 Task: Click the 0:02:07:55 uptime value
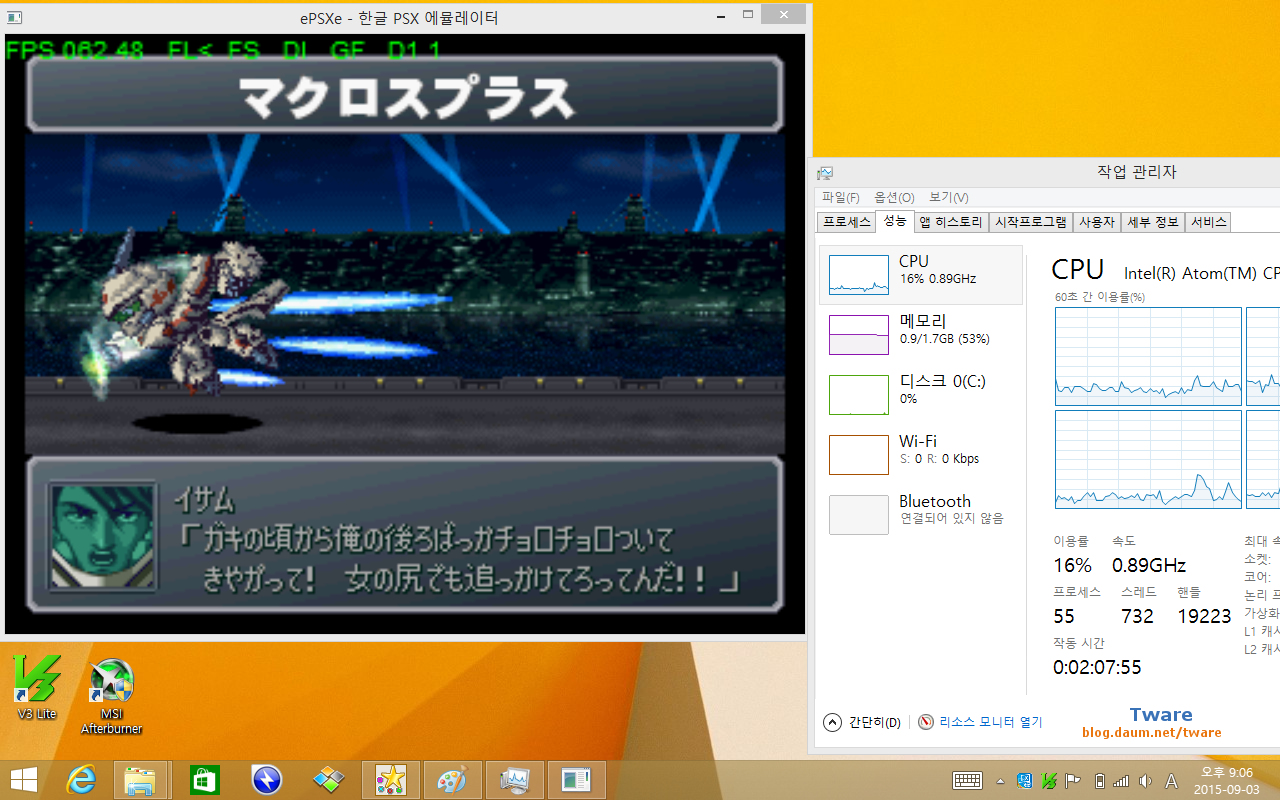(x=1097, y=667)
